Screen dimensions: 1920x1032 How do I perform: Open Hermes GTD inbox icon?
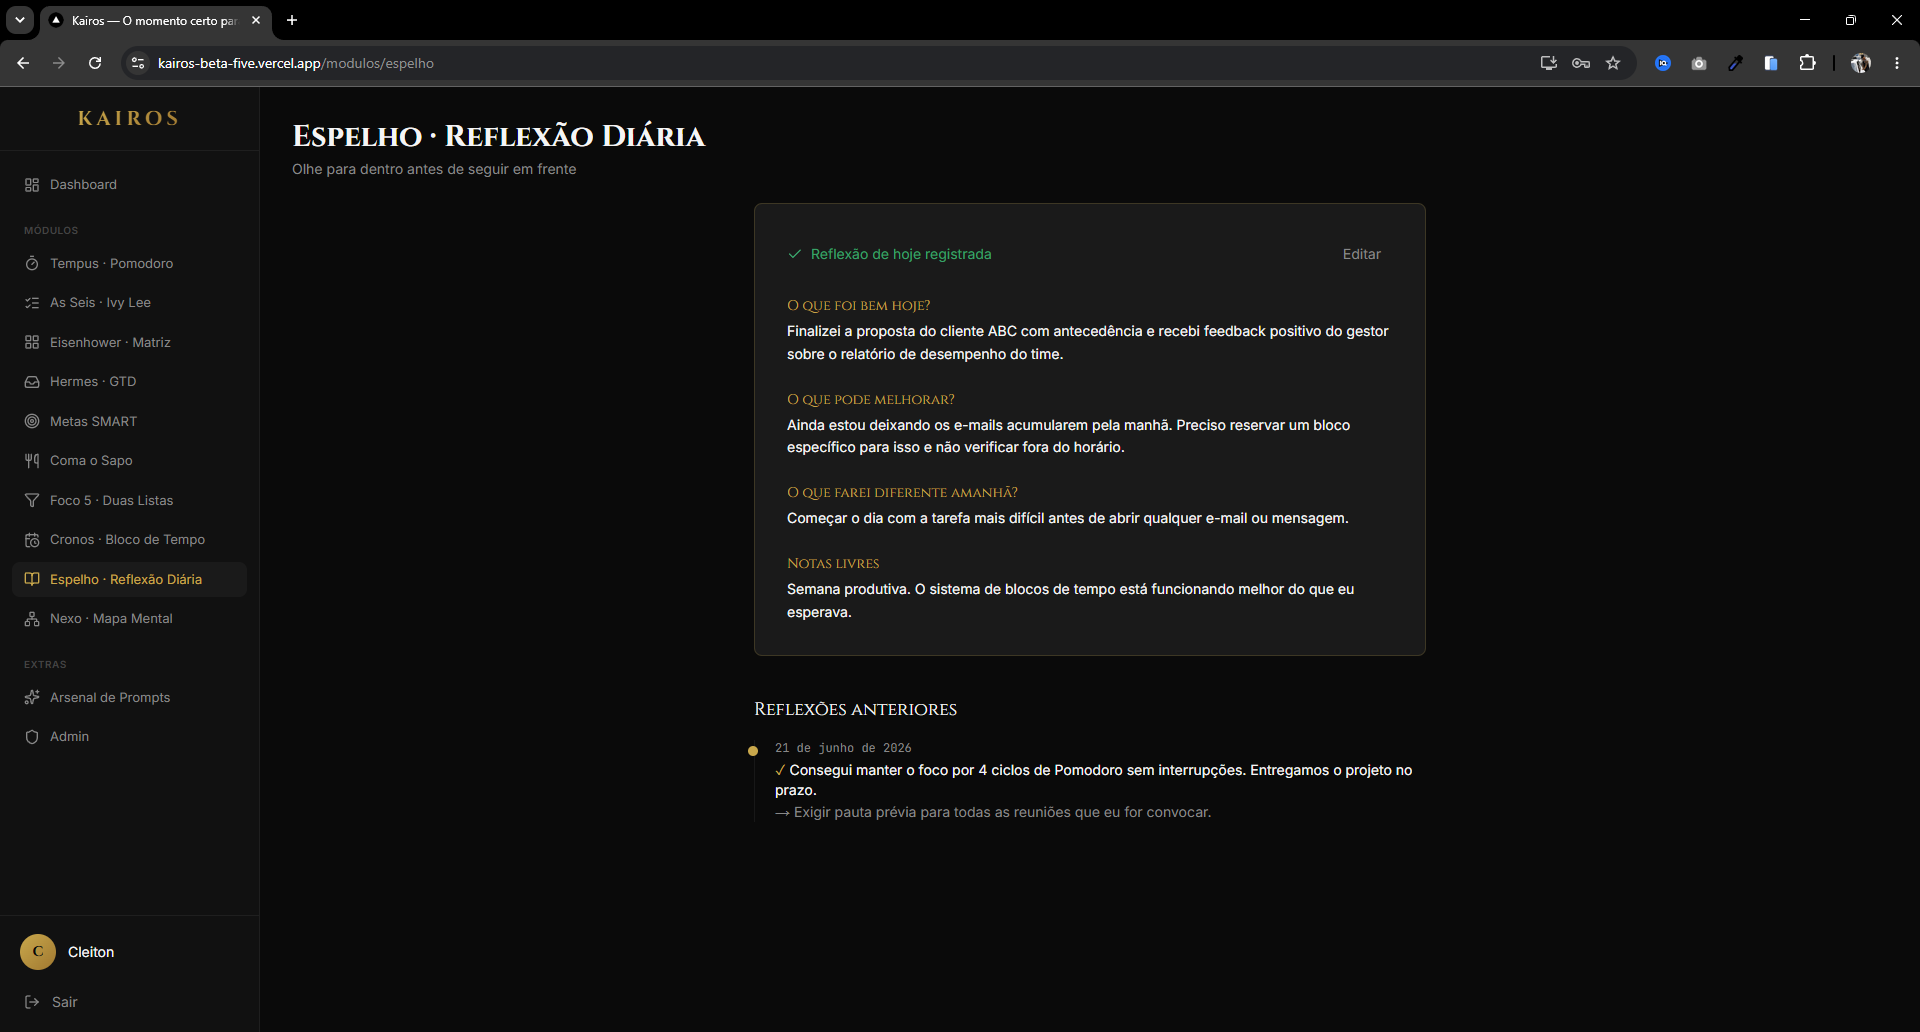click(x=32, y=382)
